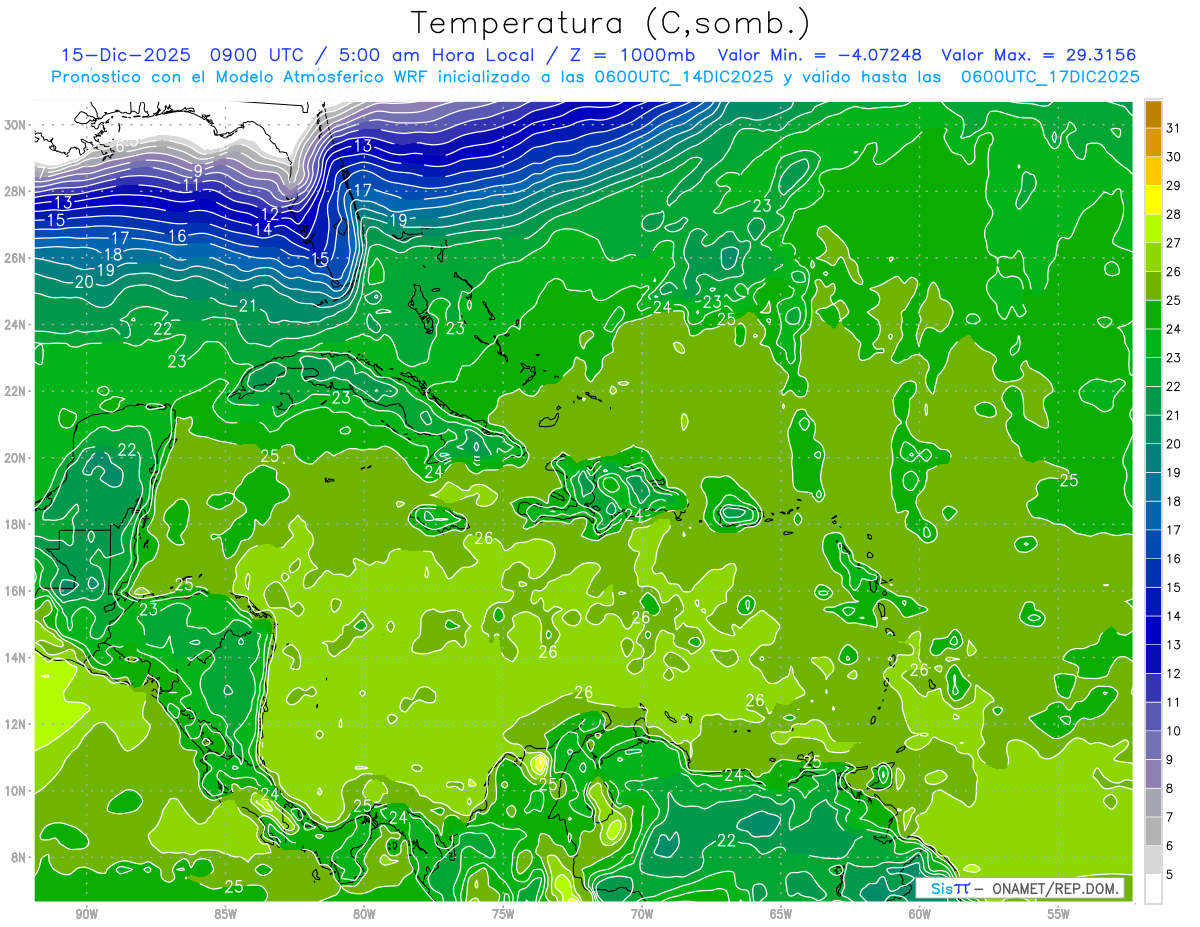This screenshot has height=927, width=1200.
Task: Click the "85W" longitude axis label
Action: point(226,915)
